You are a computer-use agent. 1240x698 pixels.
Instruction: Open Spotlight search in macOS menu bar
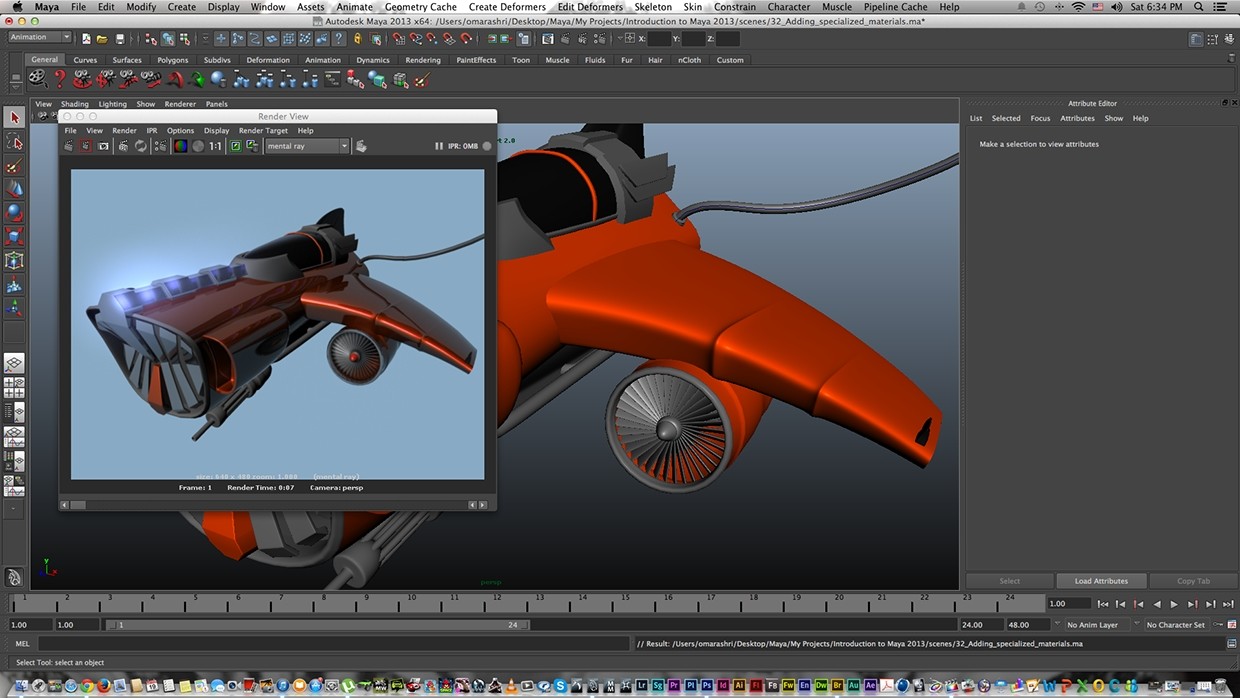coord(1199,7)
